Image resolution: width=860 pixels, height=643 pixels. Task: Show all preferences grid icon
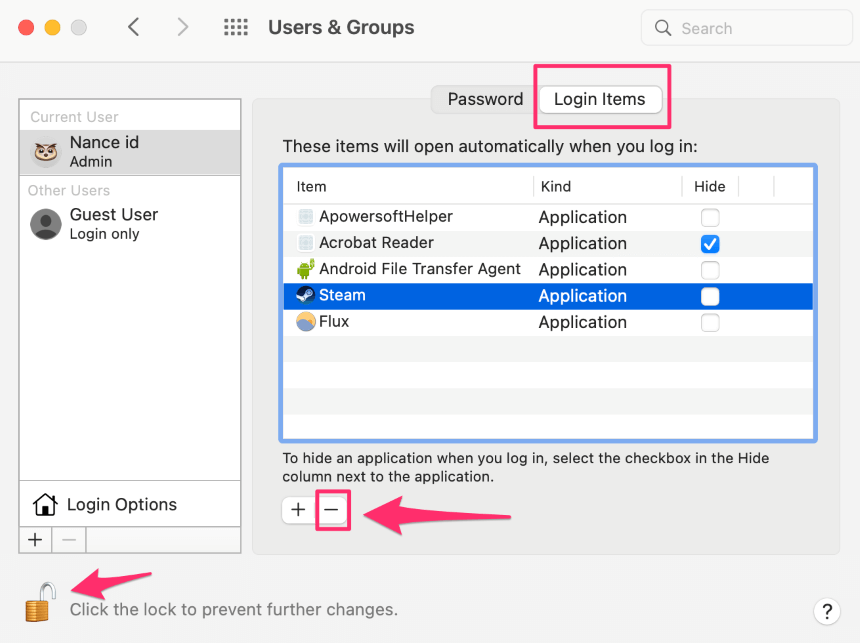click(x=235, y=28)
